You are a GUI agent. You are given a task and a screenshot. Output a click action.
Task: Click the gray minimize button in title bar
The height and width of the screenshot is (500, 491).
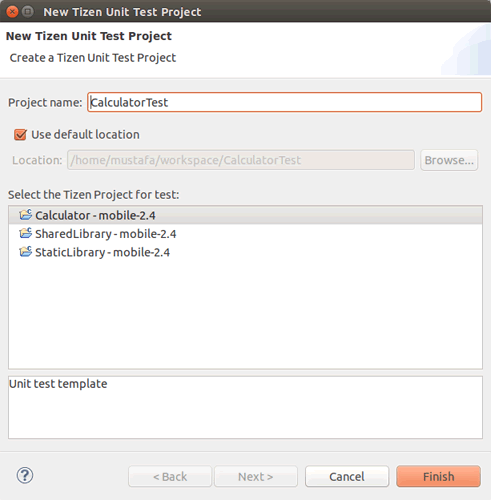point(28,12)
